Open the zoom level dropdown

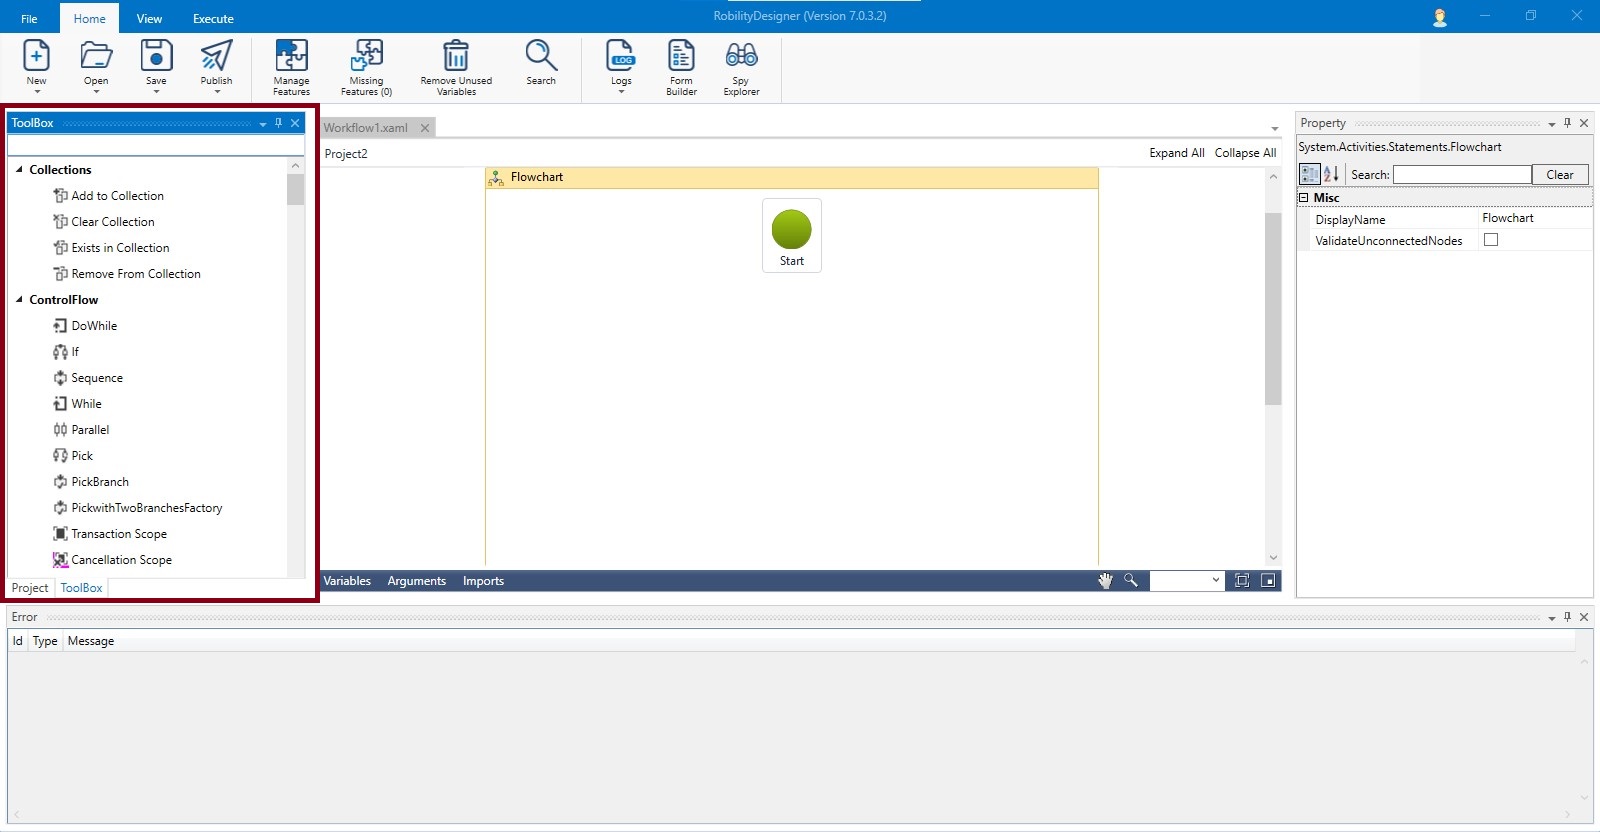1215,581
